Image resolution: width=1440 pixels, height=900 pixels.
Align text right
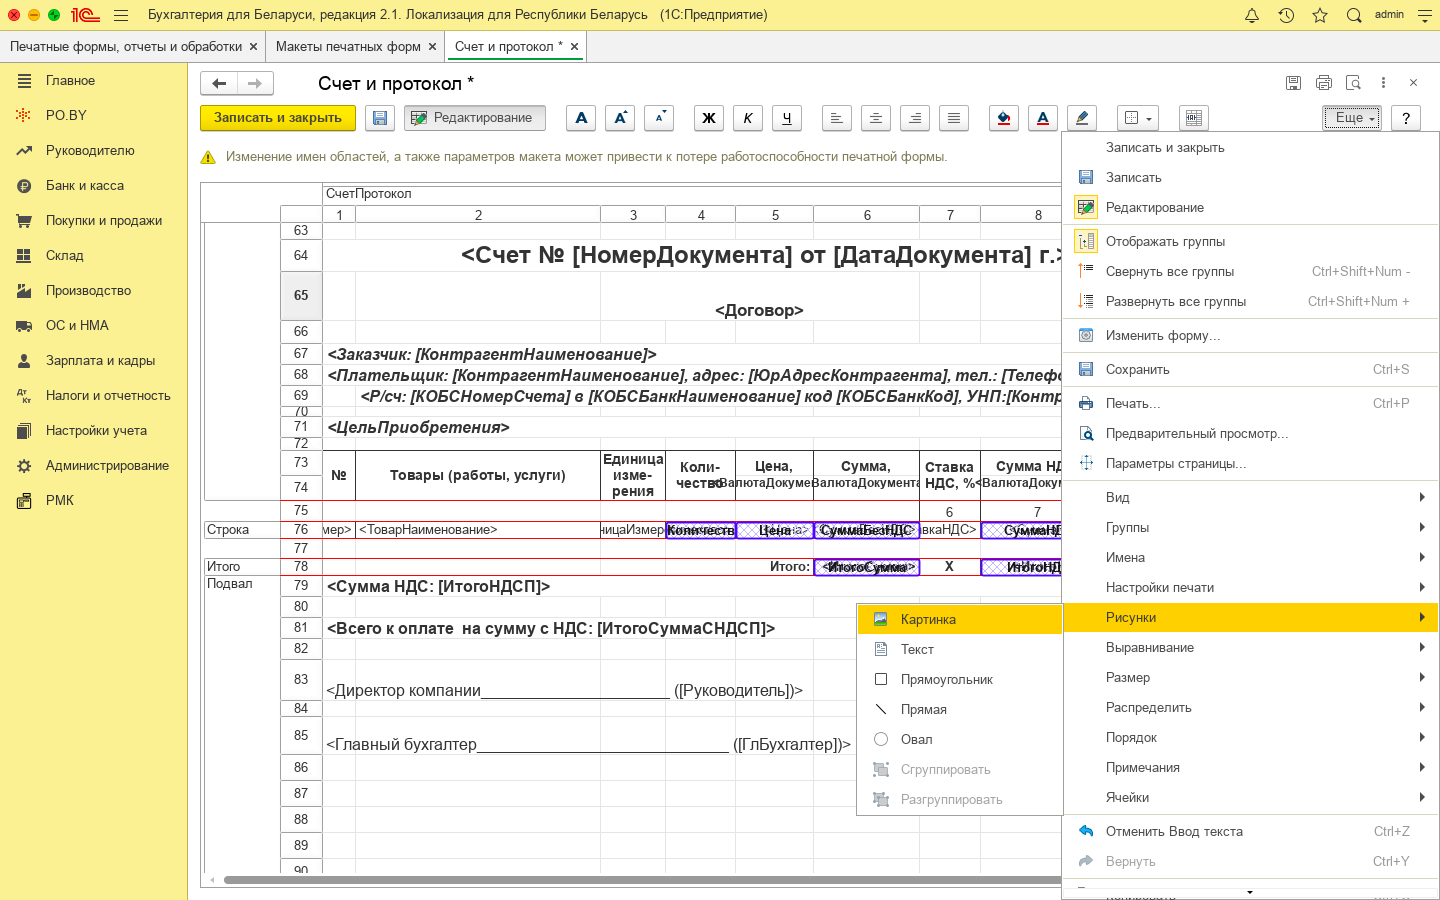915,118
